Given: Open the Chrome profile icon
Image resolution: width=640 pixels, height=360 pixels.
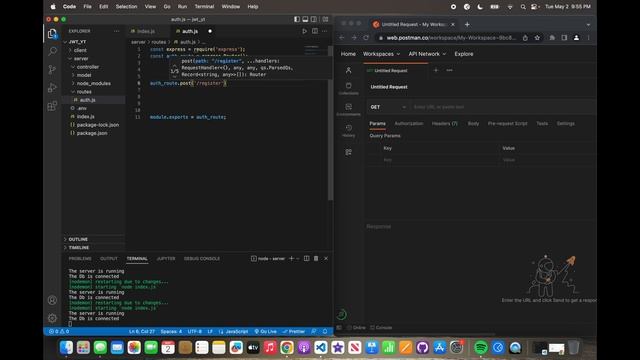Looking at the screenshot, I should tap(576, 38).
